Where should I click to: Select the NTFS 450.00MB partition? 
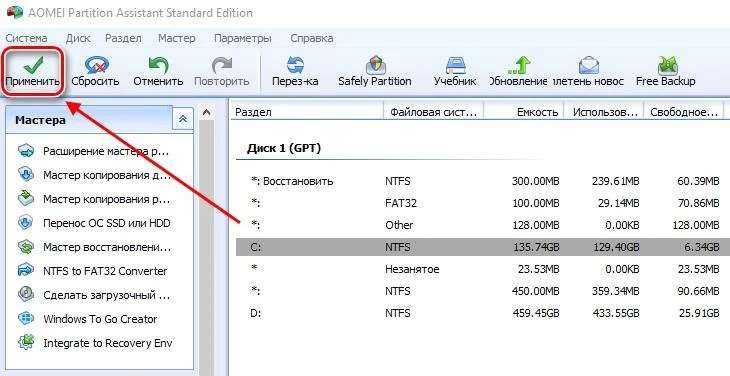483,291
